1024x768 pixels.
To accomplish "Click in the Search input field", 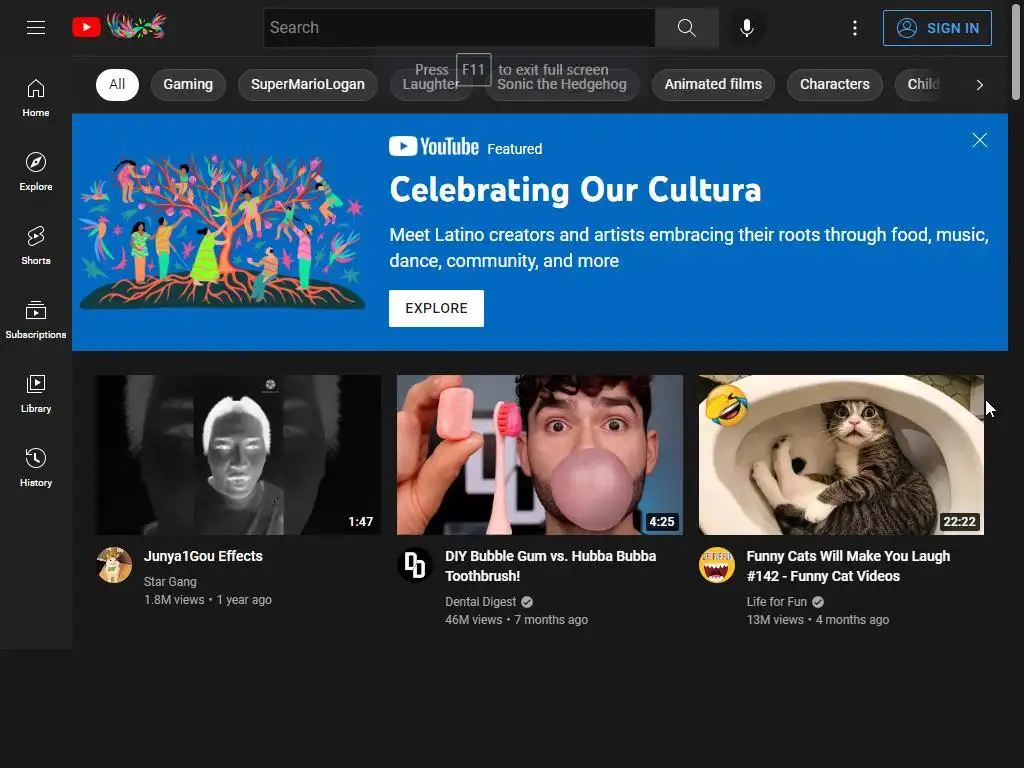I will point(459,27).
